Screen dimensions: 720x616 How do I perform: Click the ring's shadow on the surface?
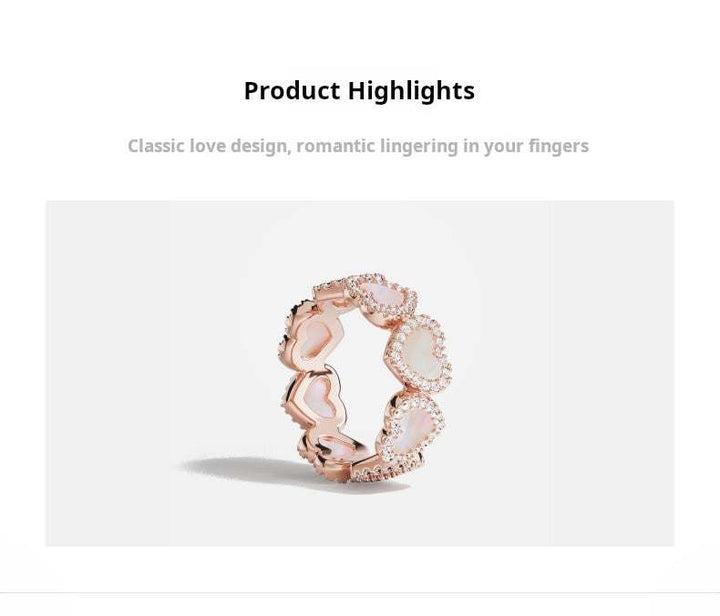[x=257, y=469]
